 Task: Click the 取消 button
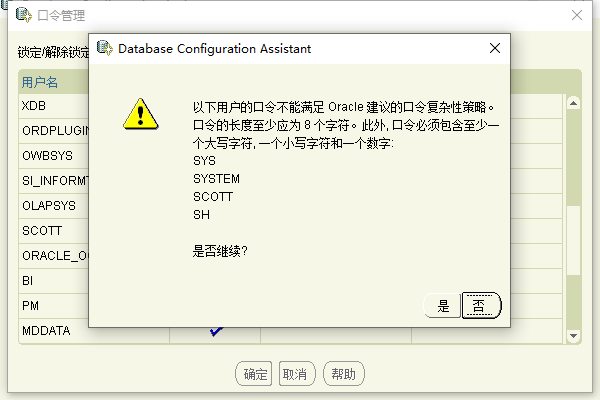point(297,374)
